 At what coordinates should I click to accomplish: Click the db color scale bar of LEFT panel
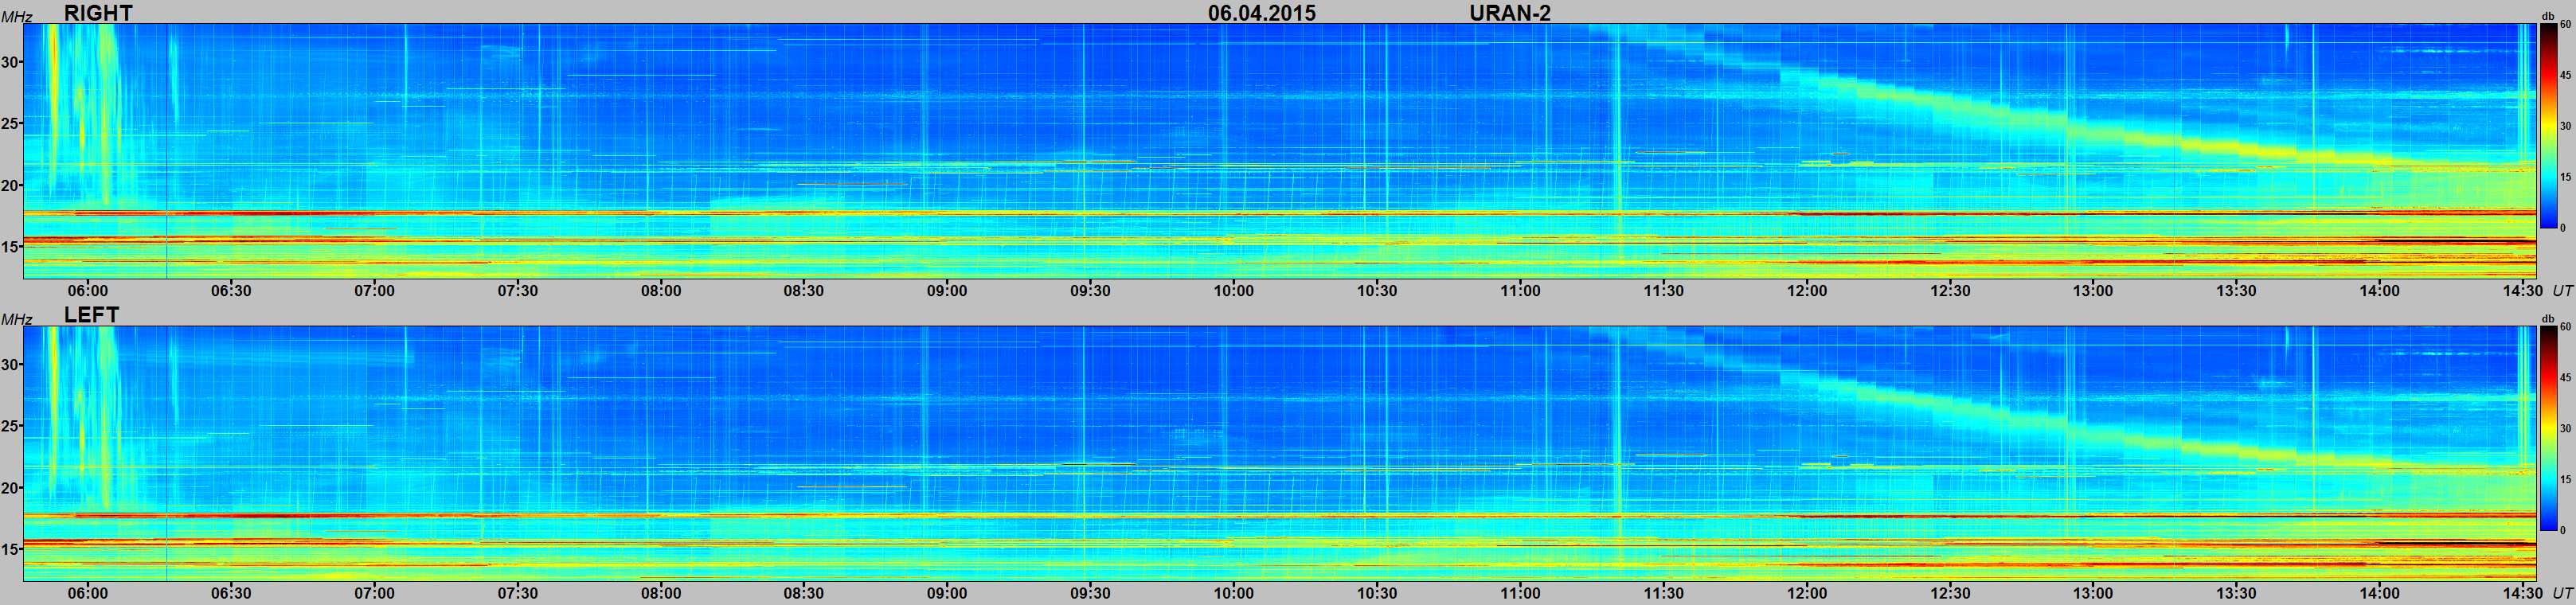click(x=2550, y=428)
